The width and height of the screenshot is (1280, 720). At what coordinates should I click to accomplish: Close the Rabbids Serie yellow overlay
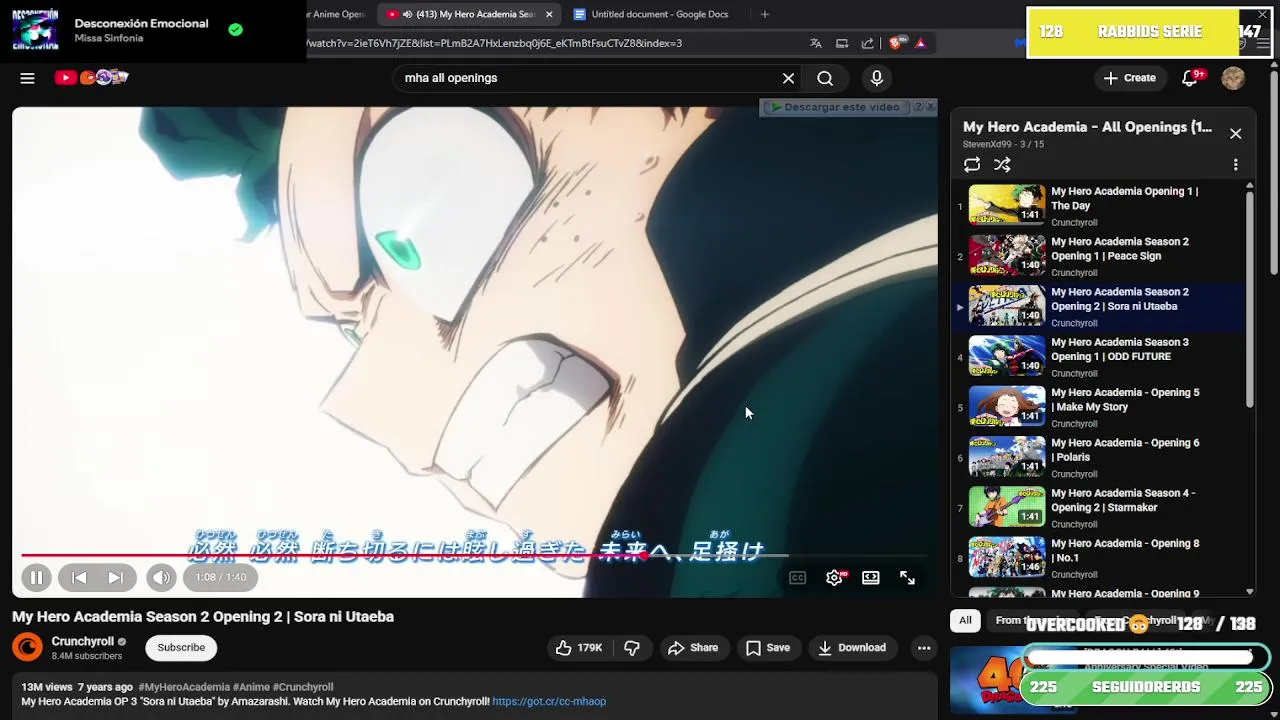pyautogui.click(x=1262, y=15)
